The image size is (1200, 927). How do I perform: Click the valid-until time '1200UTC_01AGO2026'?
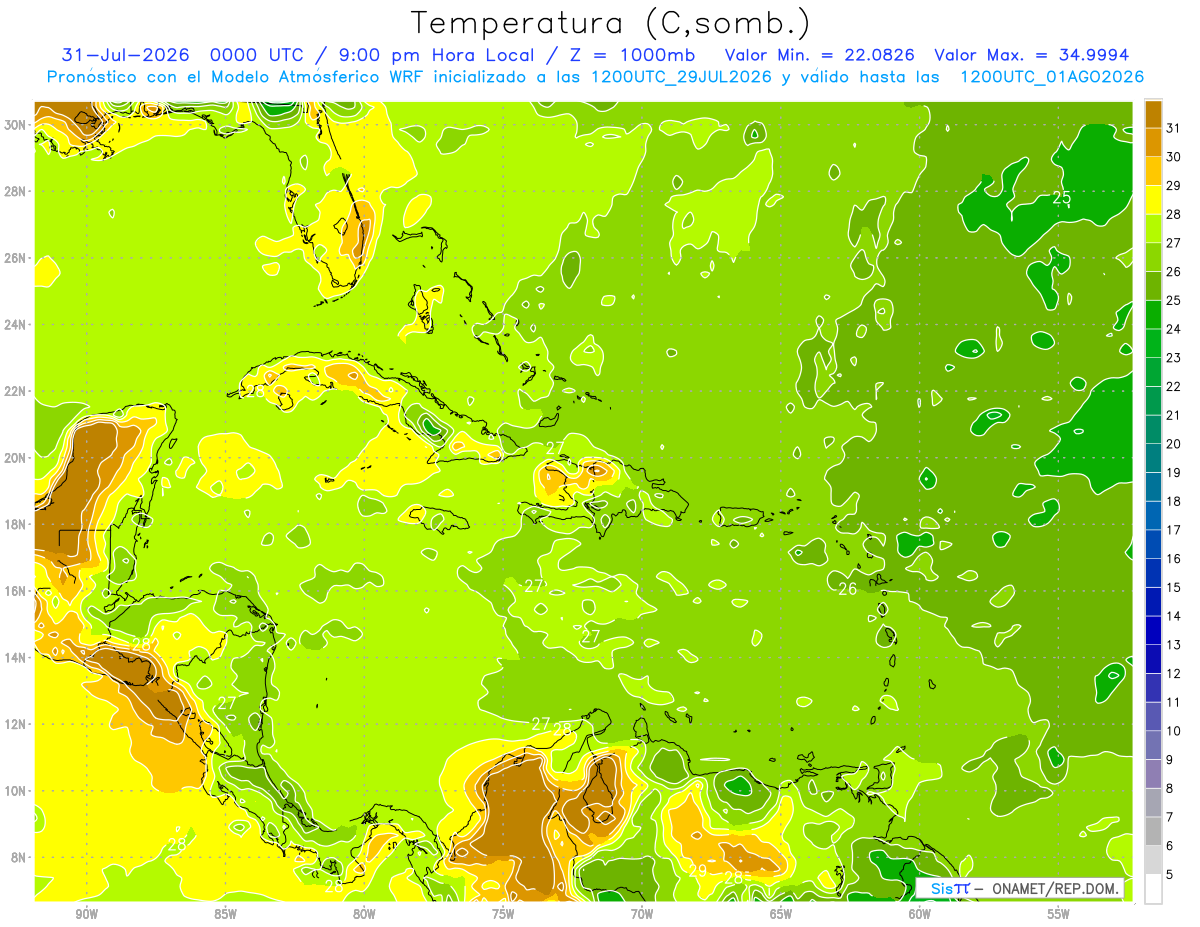[x=1052, y=77]
